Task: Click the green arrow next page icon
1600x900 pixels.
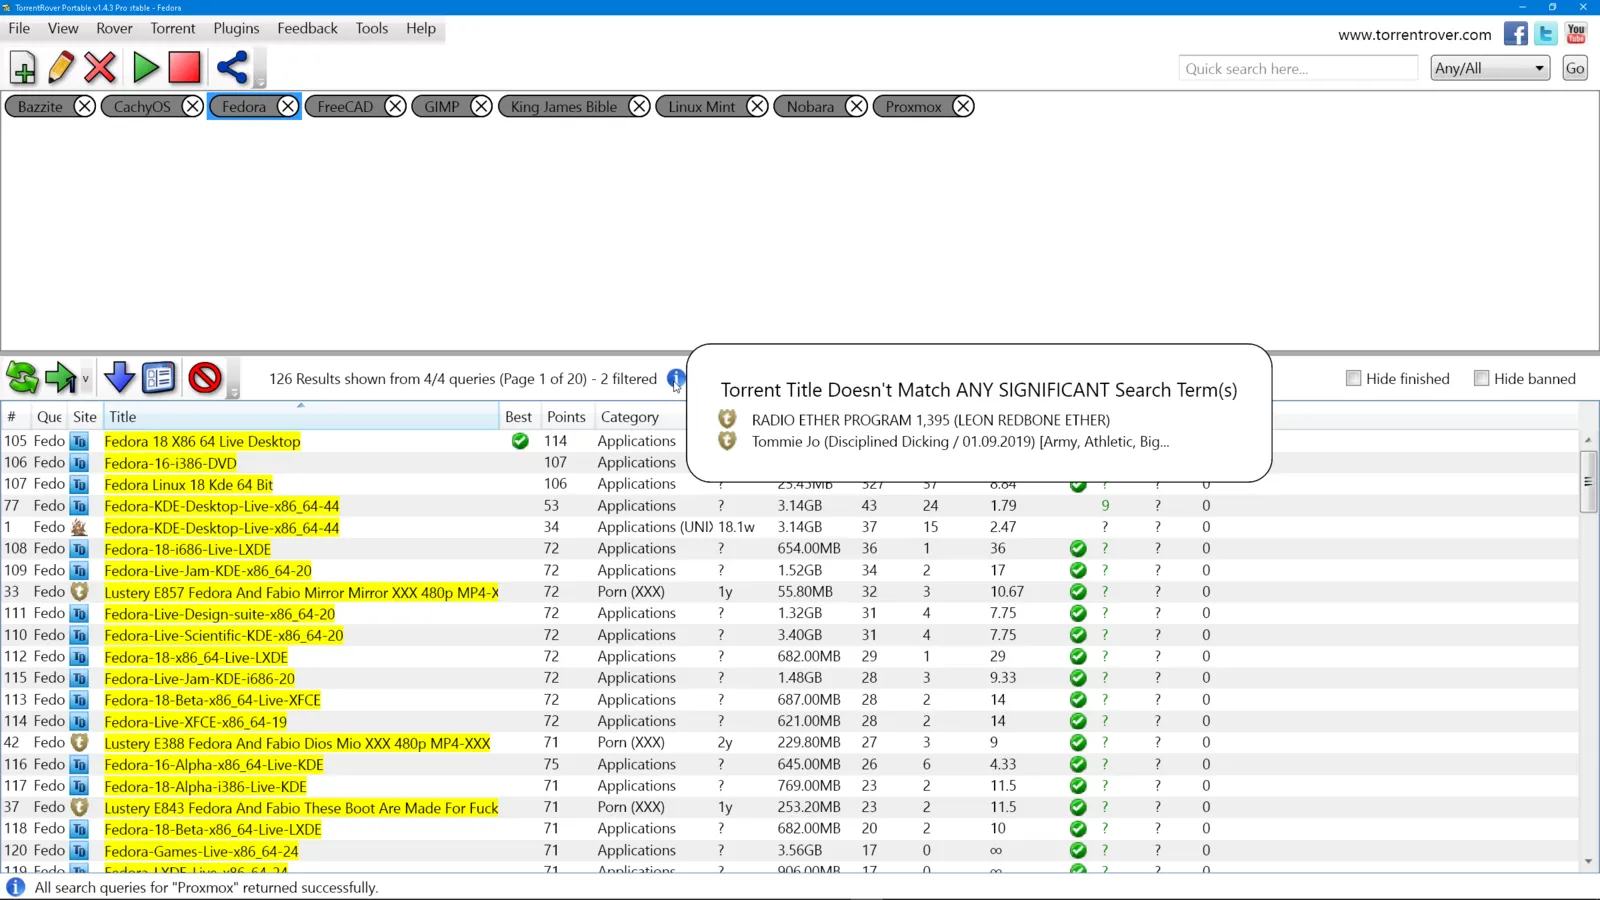Action: [60, 378]
